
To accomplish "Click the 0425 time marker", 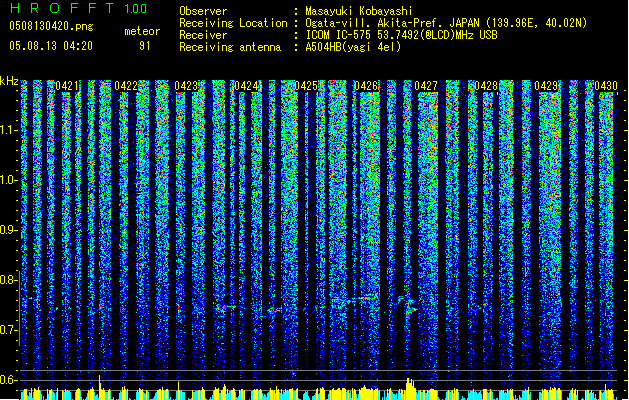I will click(x=306, y=86).
